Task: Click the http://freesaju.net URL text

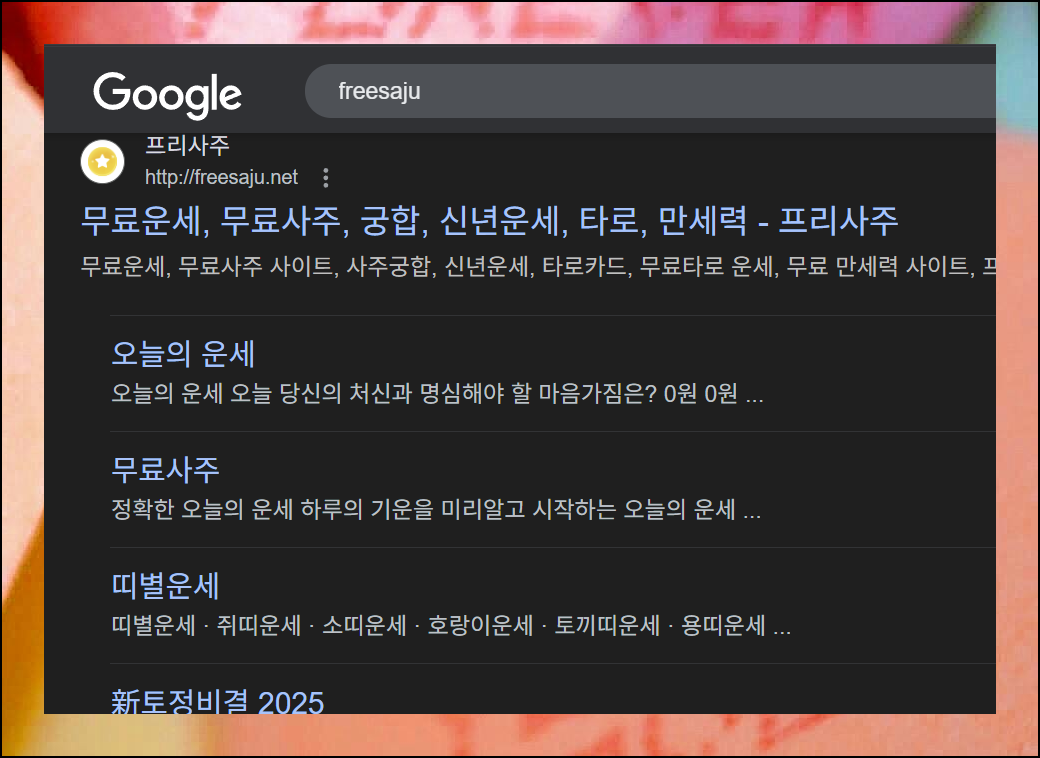Action: click(x=222, y=177)
